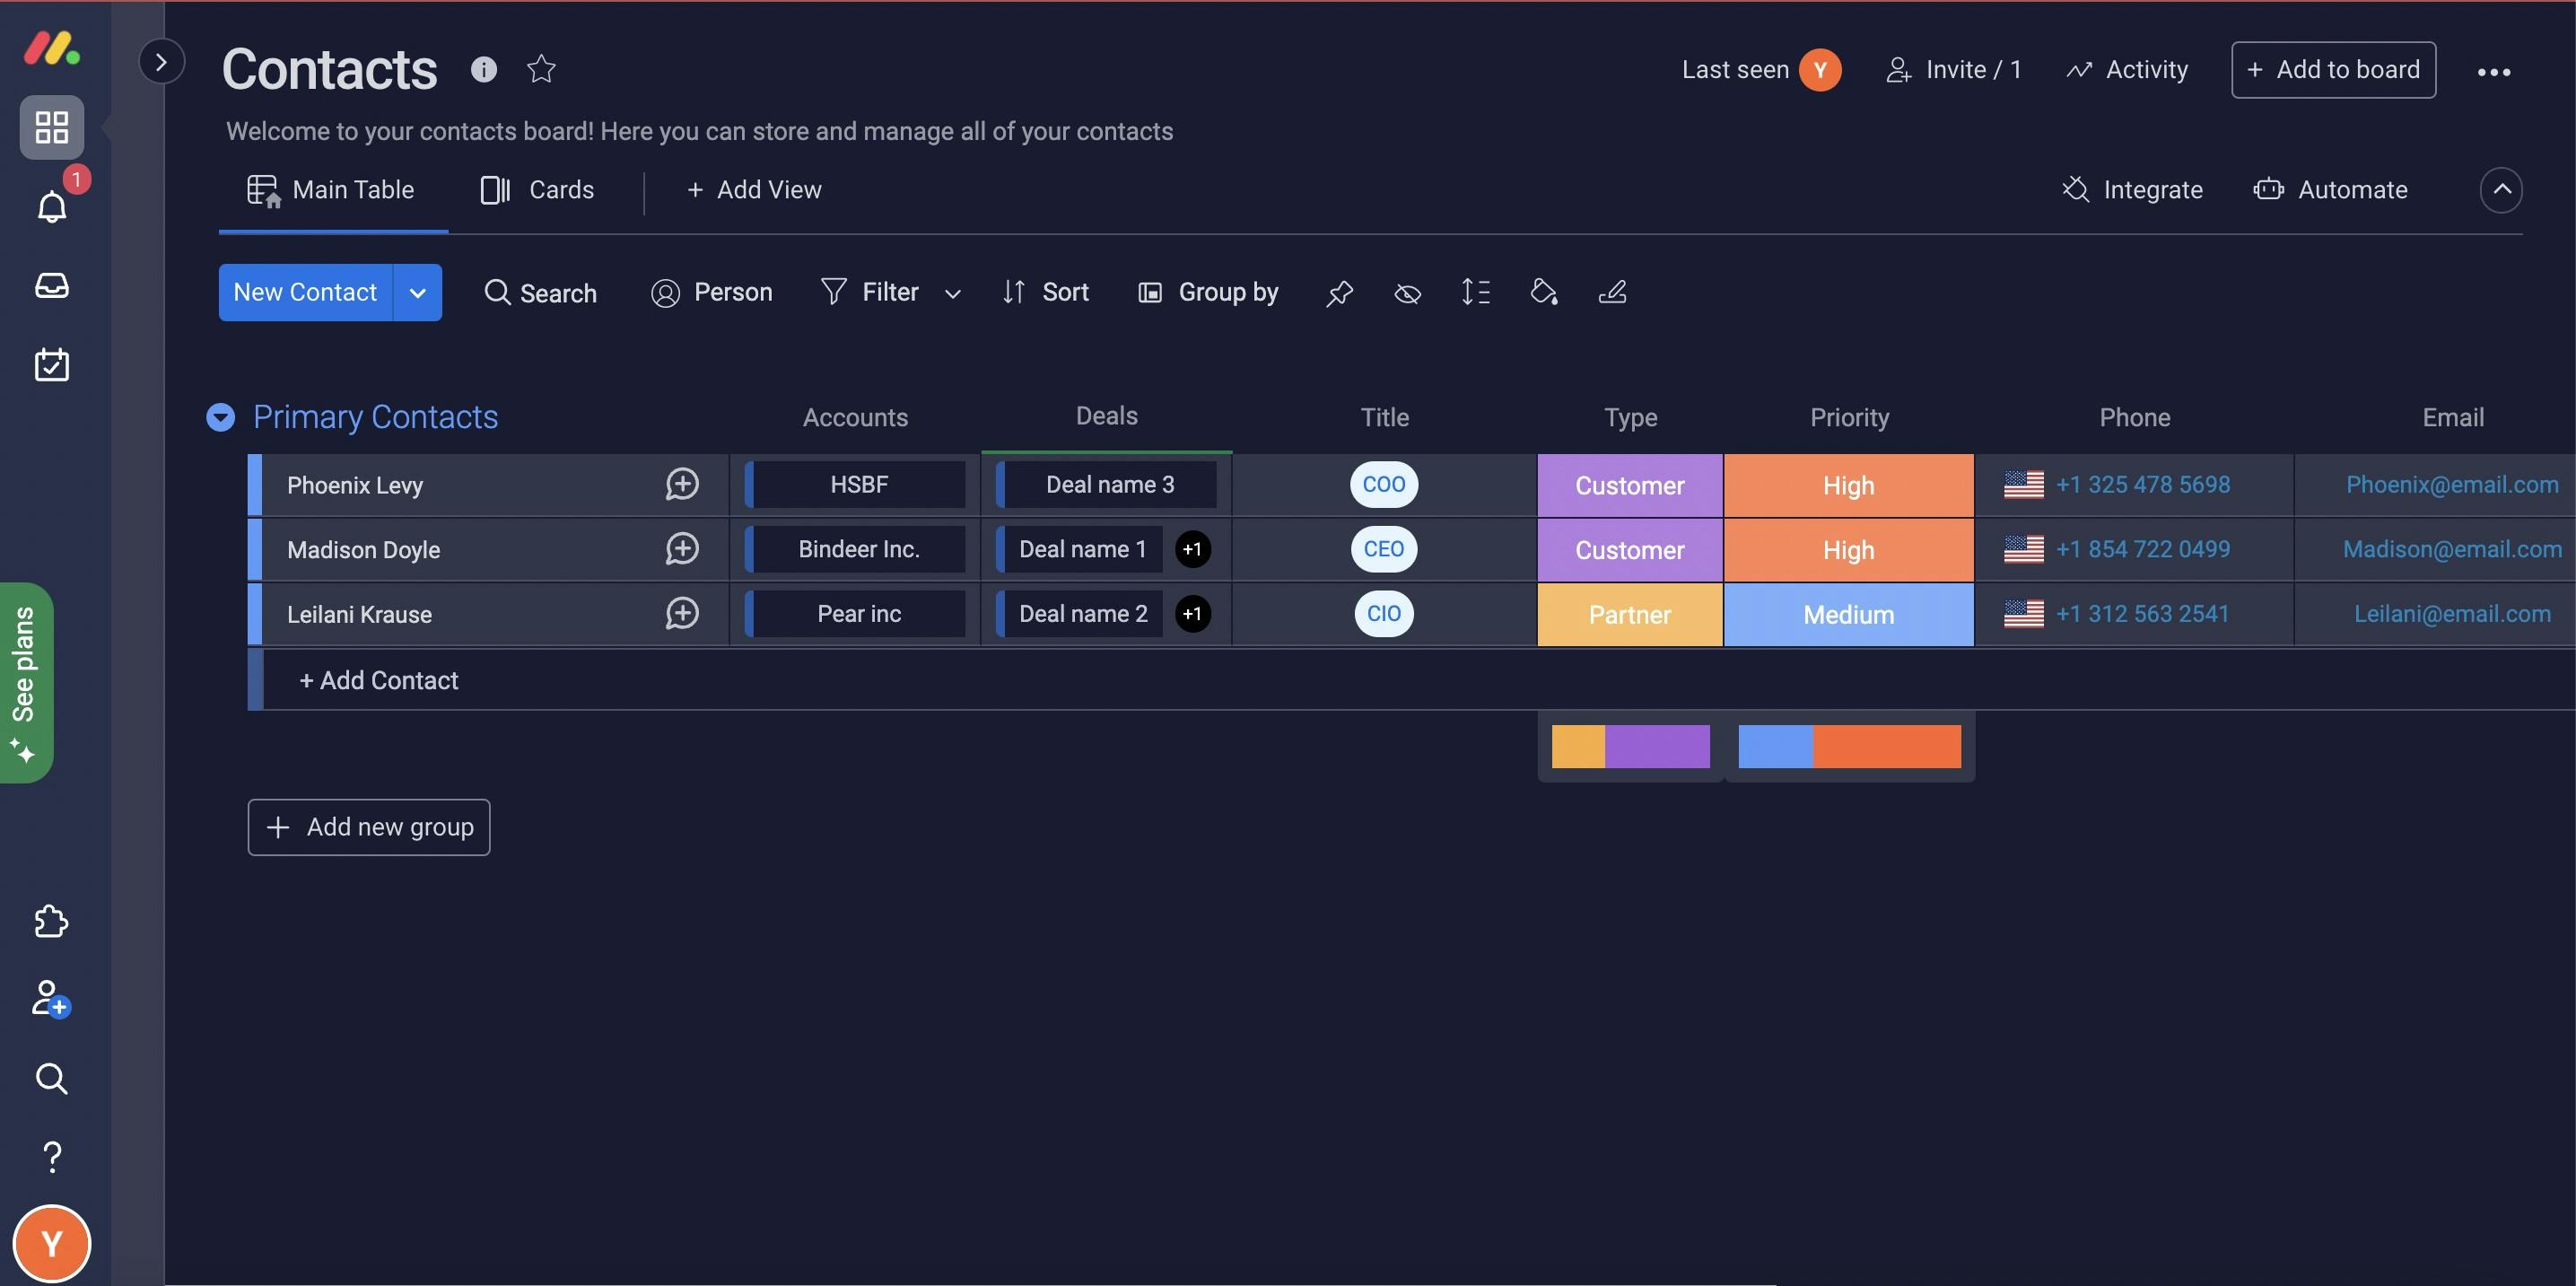This screenshot has width=2576, height=1286.
Task: Open My Work calendar icon
Action: pos(52,365)
